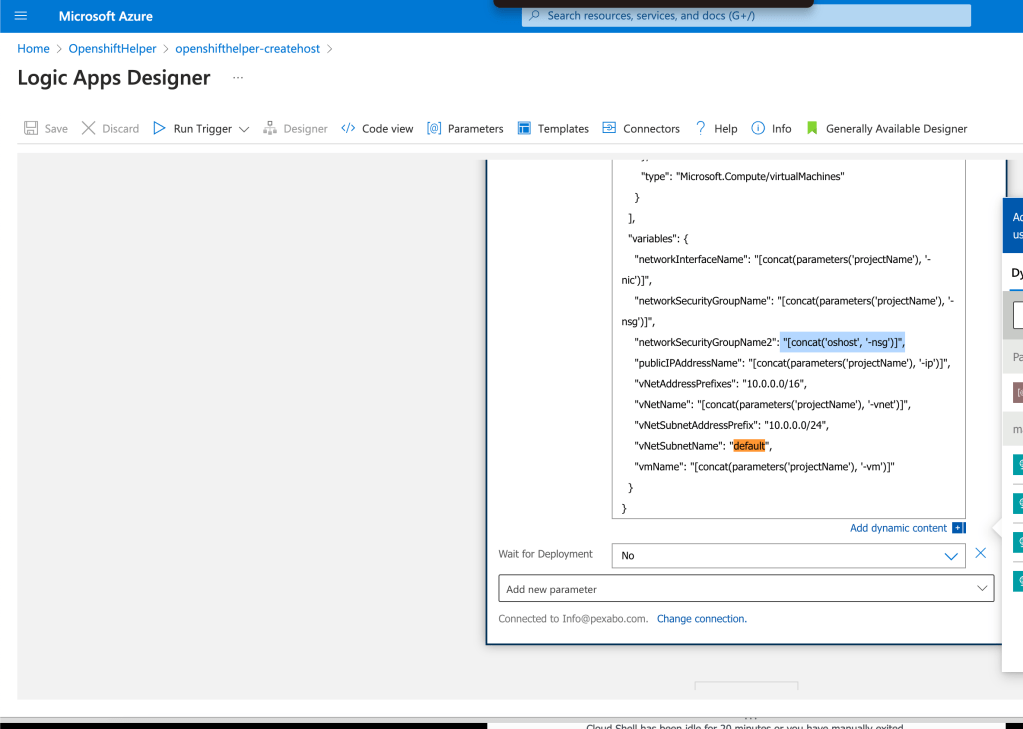Open the ellipsis menu beside Logic Apps Designer

238,78
